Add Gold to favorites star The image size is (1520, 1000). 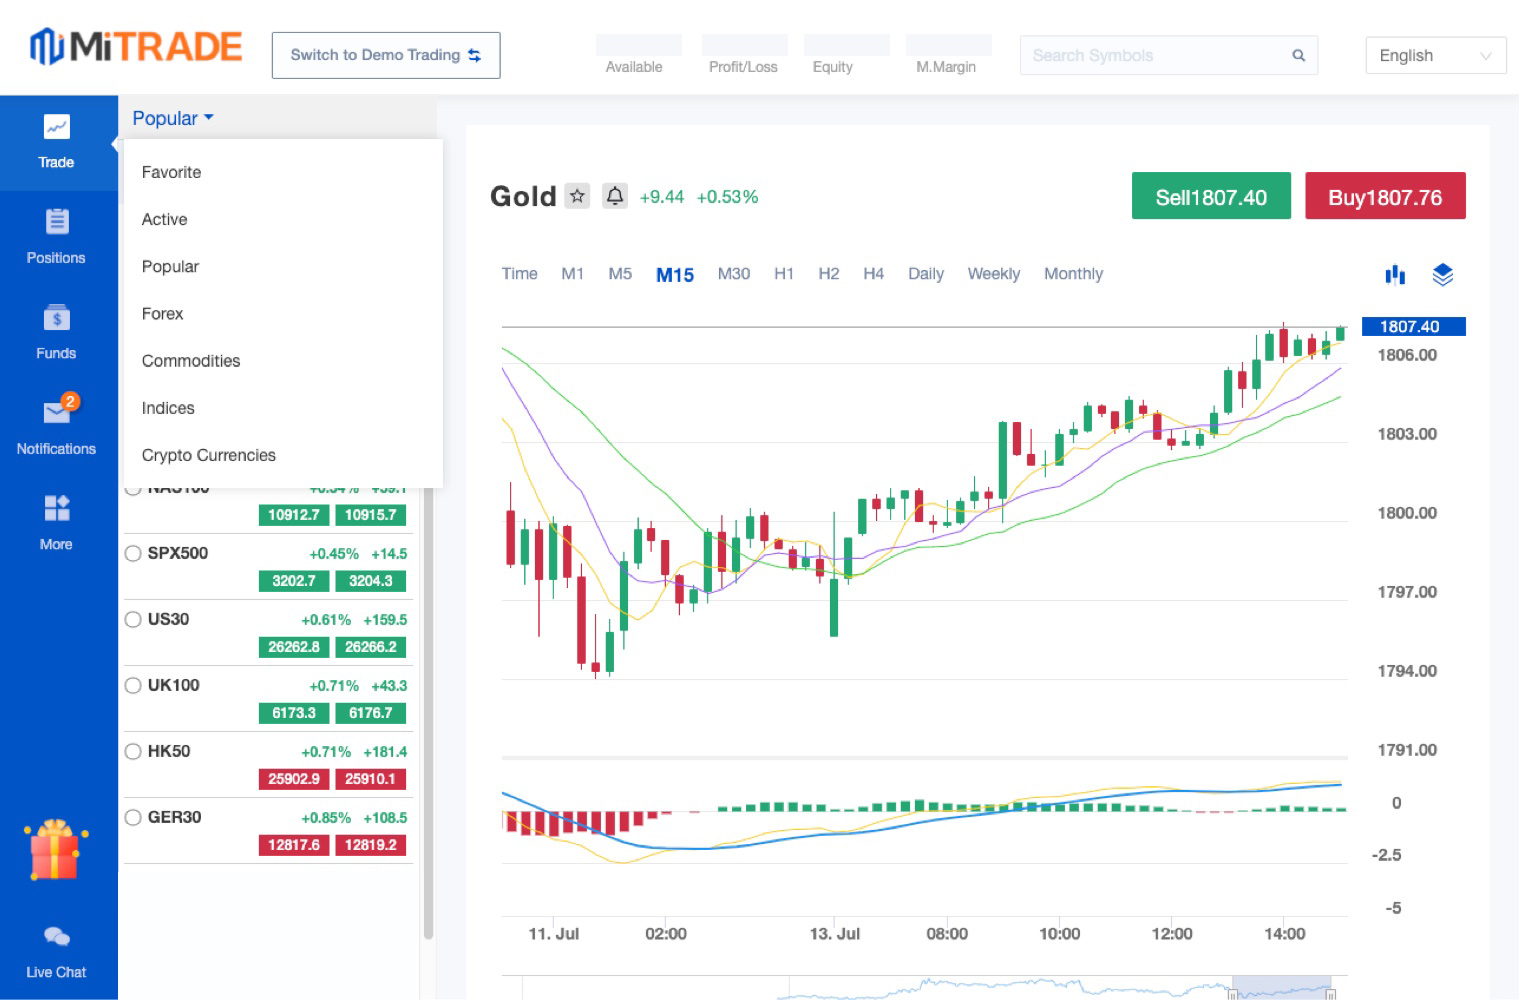point(577,196)
